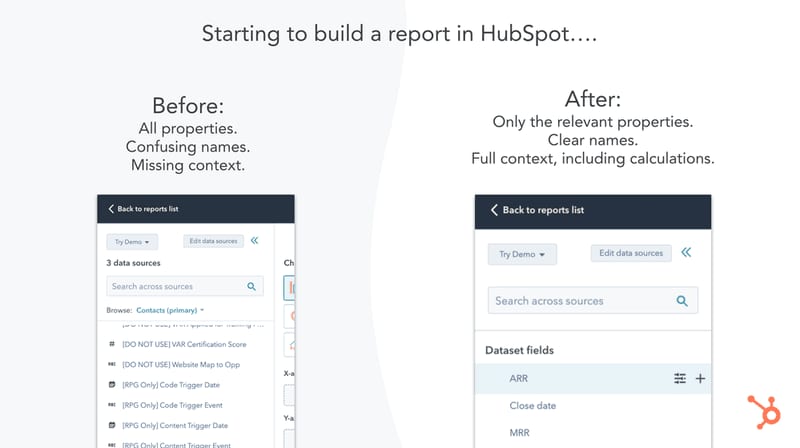Focus the Search across sources field in After panel
Screen dimensions: 800x448
click(x=593, y=301)
